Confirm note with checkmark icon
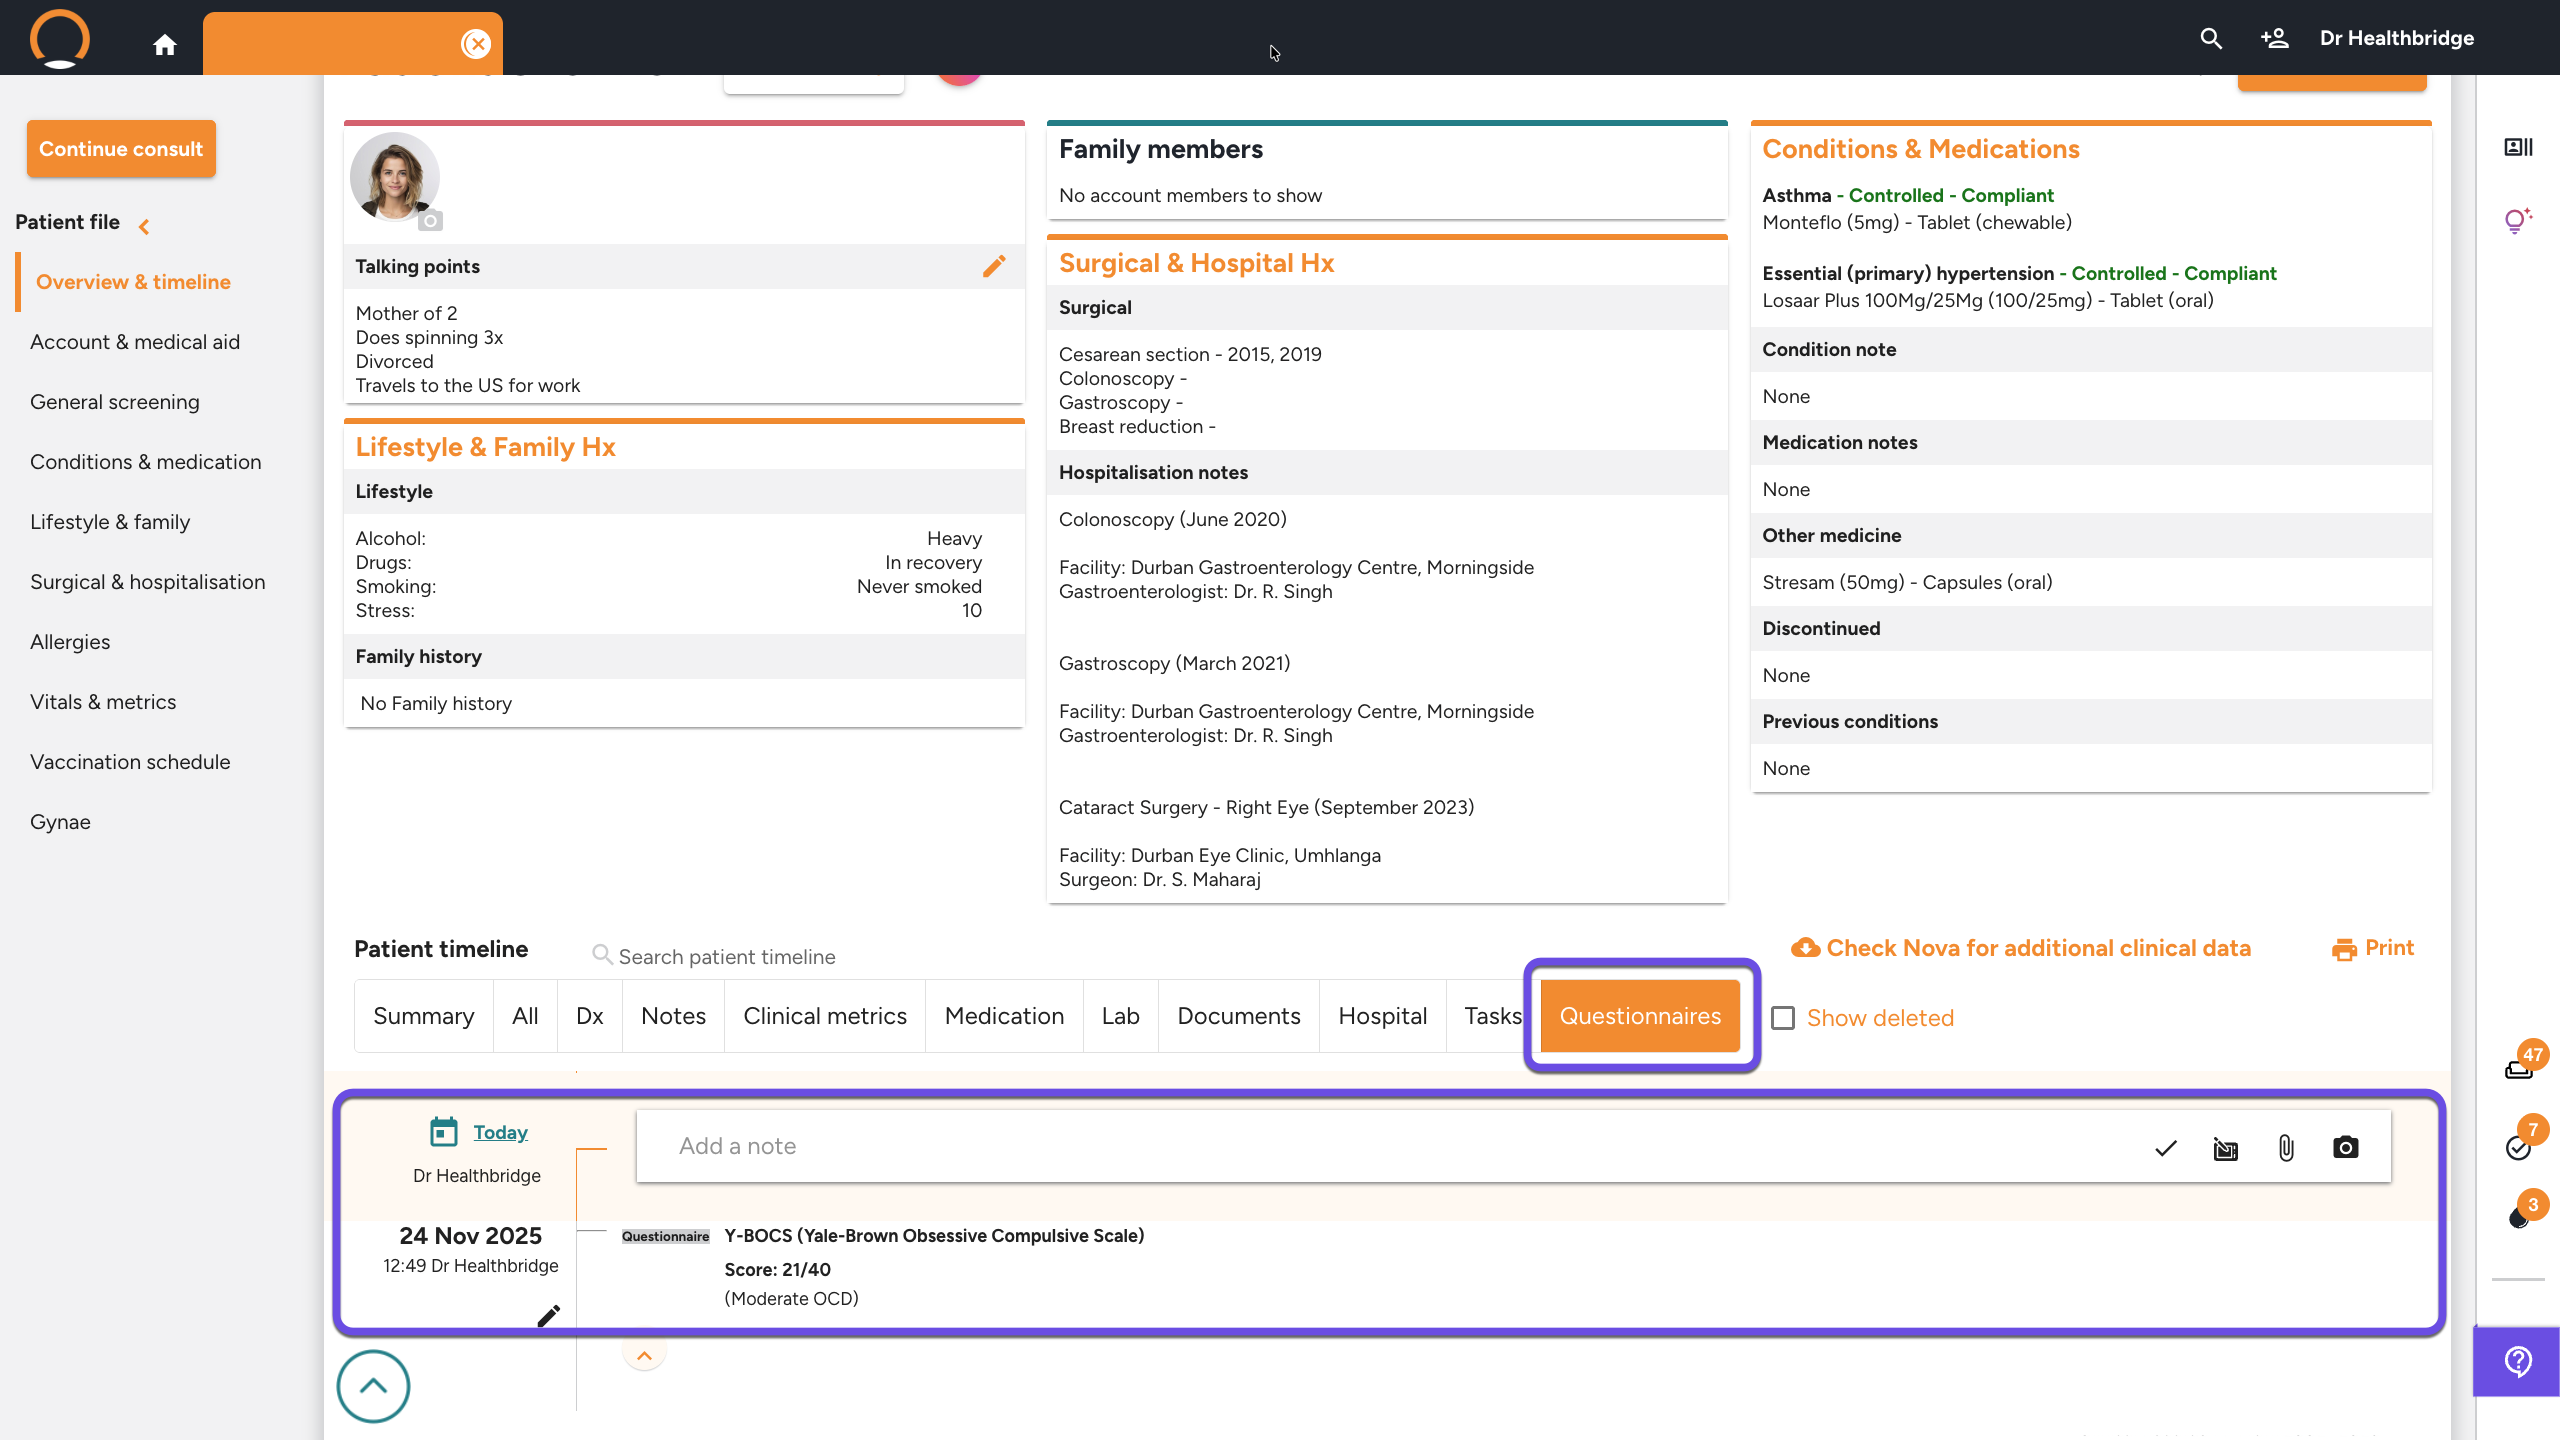This screenshot has height=1440, width=2560. click(2166, 1147)
